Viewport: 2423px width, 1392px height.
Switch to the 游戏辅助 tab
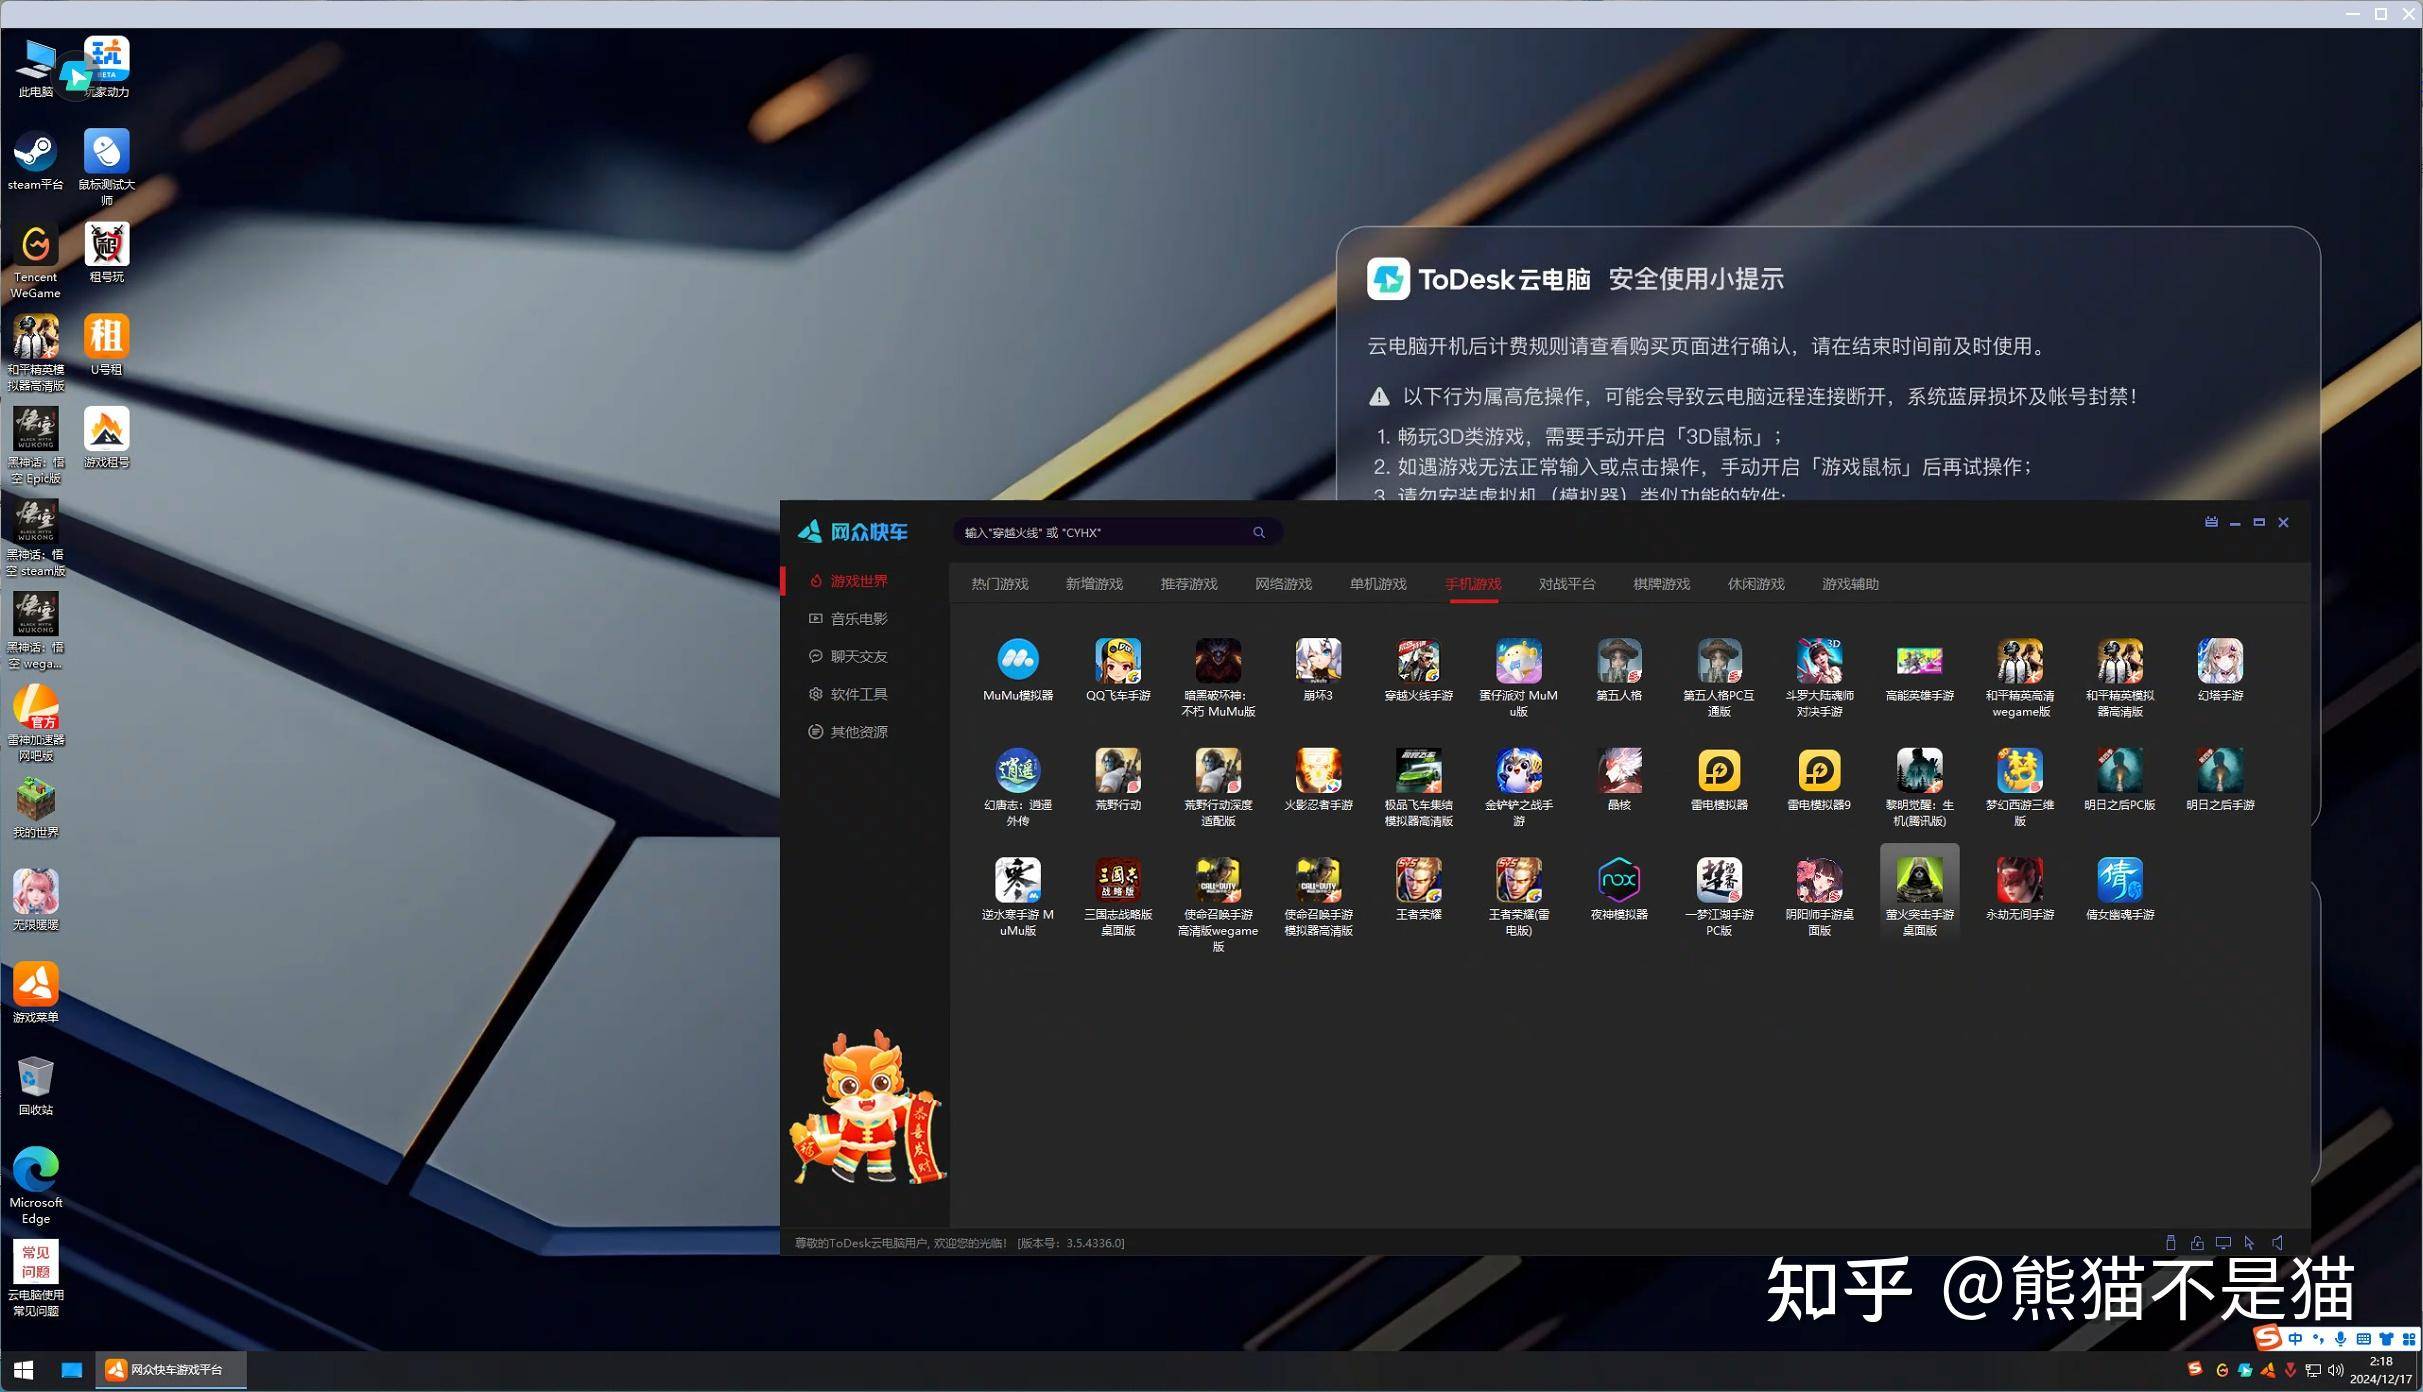pyautogui.click(x=1850, y=584)
